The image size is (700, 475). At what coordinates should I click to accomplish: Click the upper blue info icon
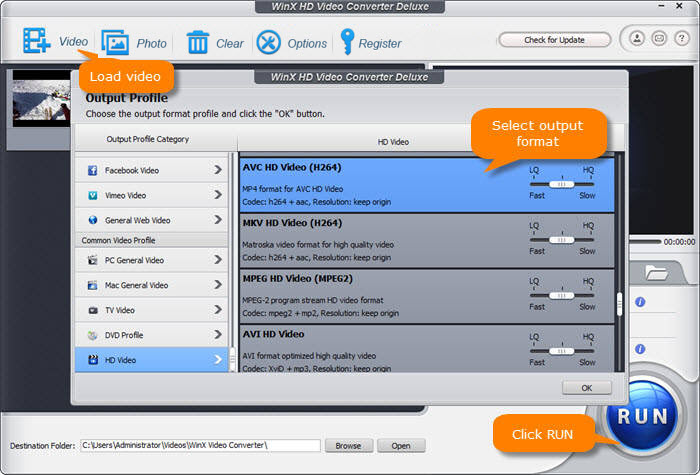pos(640,302)
